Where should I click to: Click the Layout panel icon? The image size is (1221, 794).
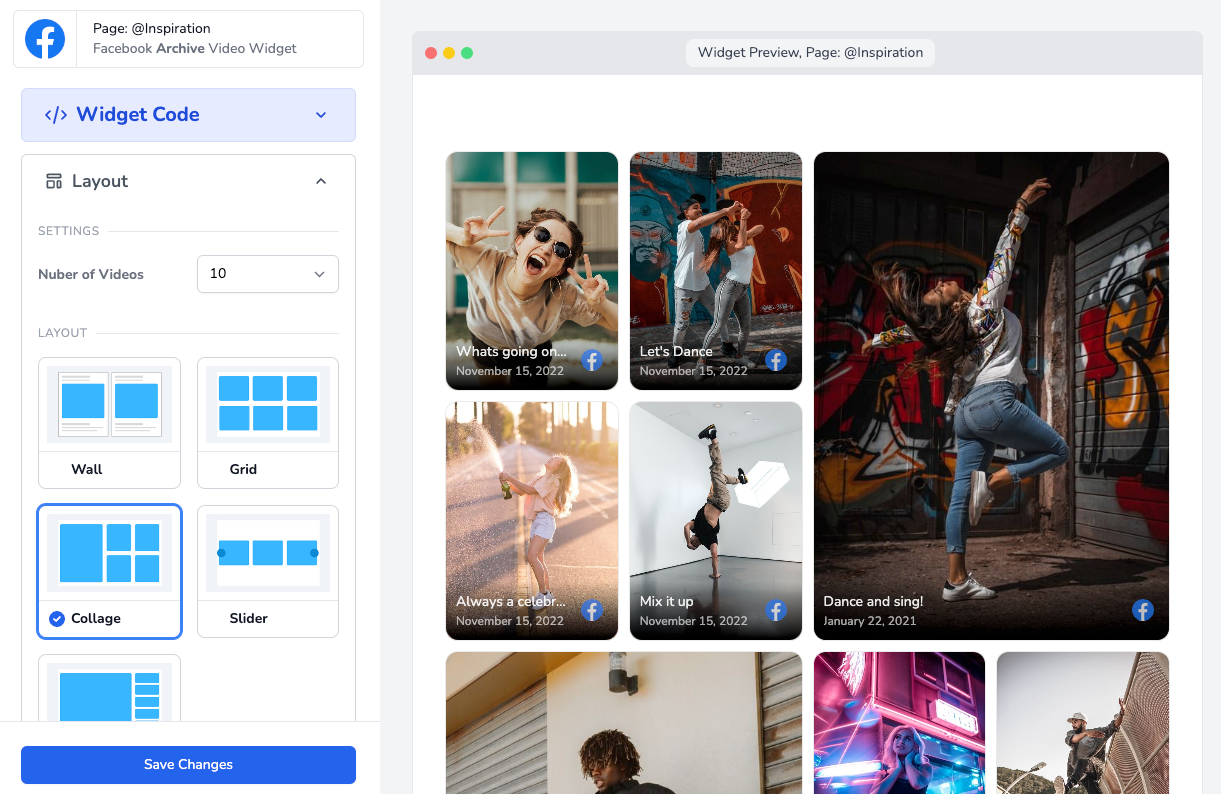click(x=54, y=181)
